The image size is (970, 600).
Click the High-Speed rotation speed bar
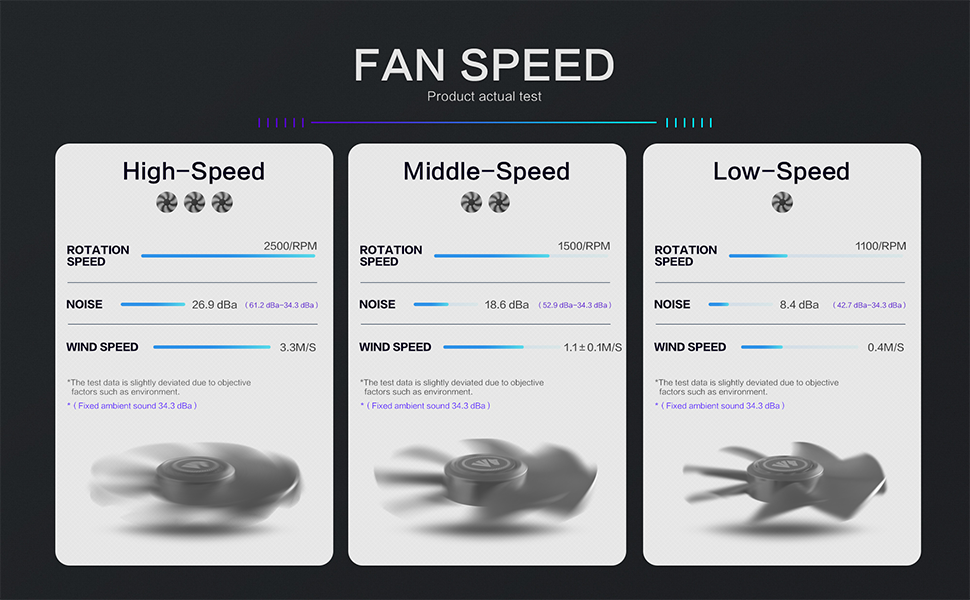coord(228,255)
